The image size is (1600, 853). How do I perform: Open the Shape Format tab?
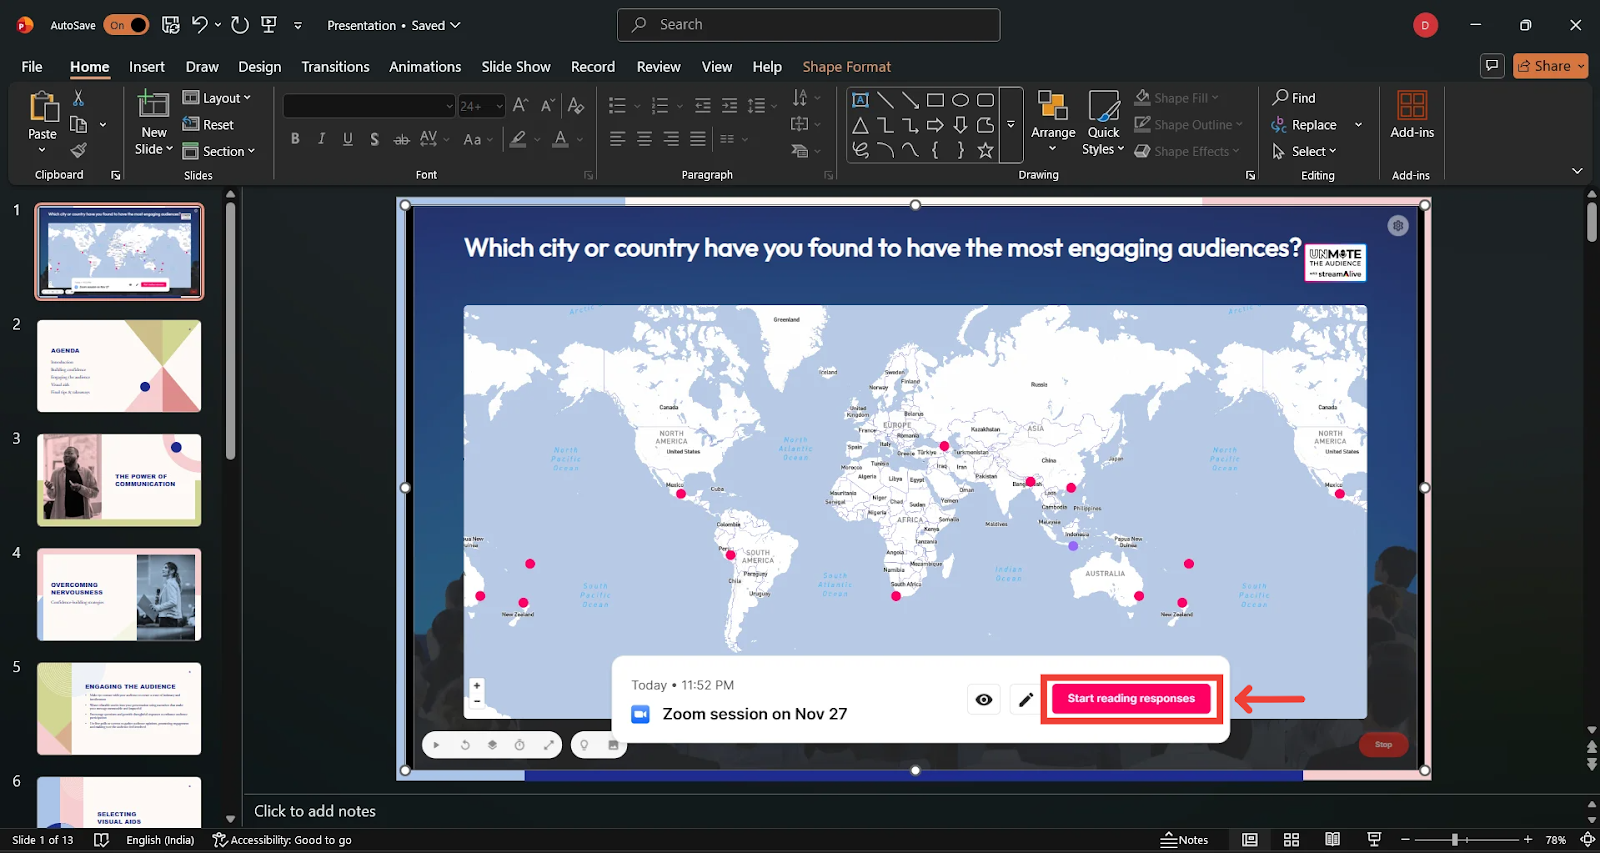pyautogui.click(x=846, y=67)
